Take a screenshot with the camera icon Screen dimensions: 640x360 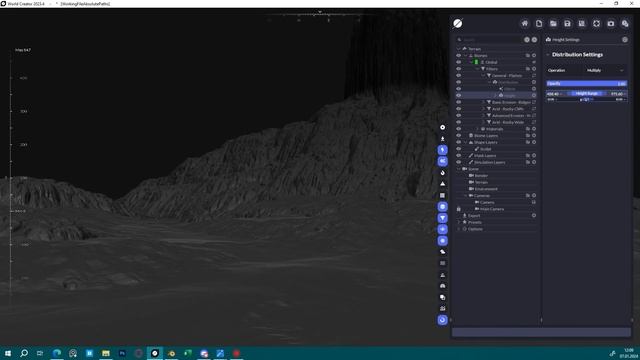(x=611, y=24)
